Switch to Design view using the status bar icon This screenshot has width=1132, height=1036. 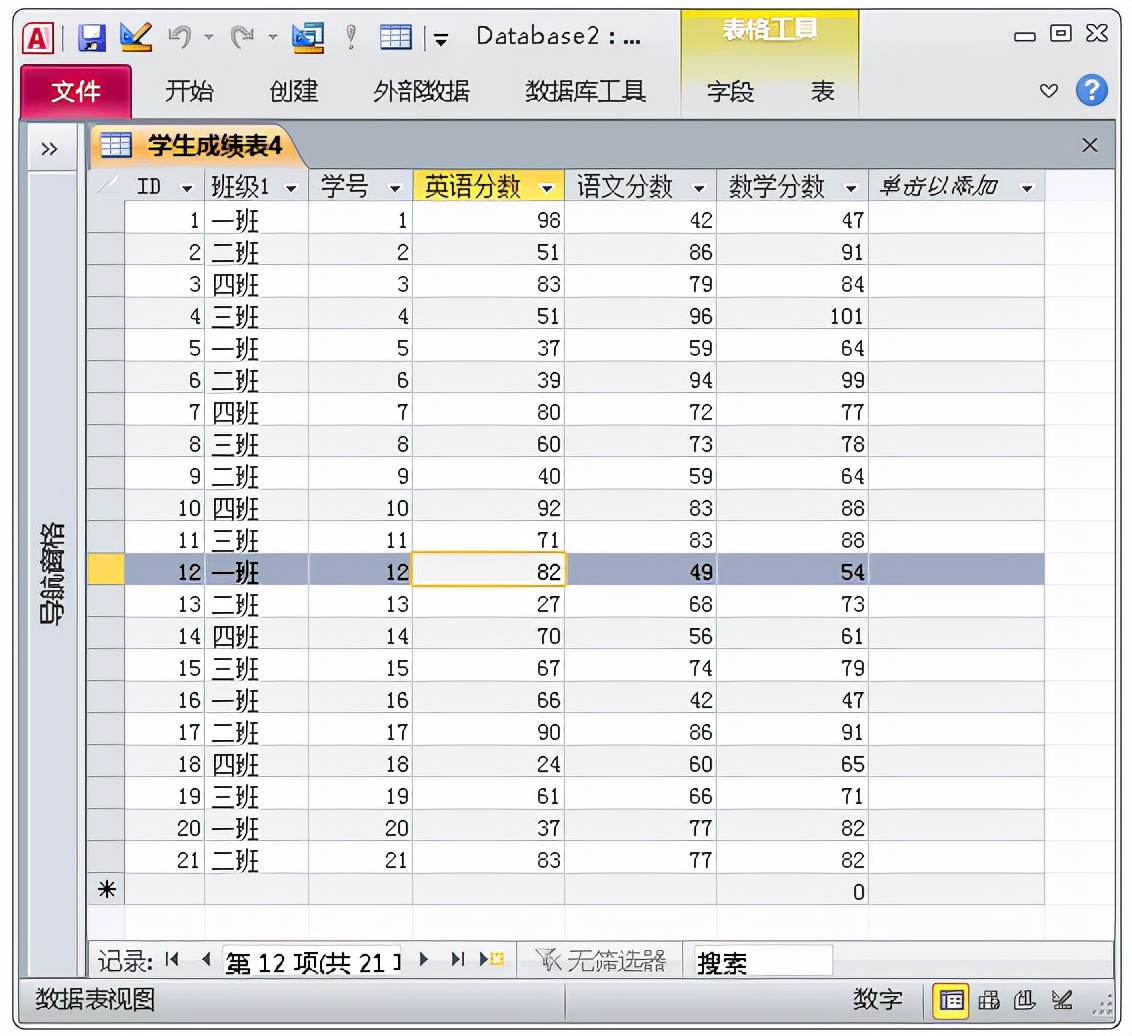click(x=1062, y=1000)
